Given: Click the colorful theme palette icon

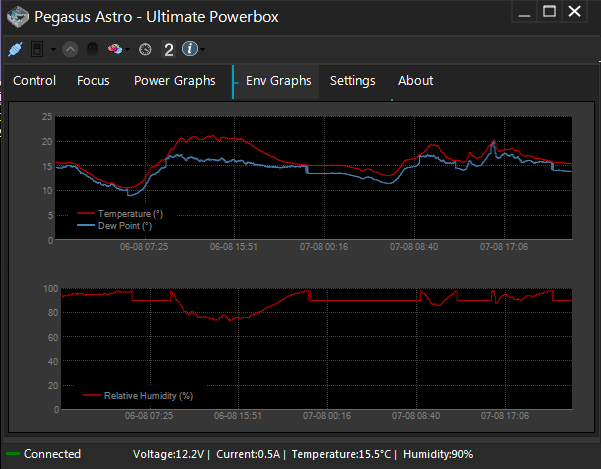Looking at the screenshot, I should point(115,49).
